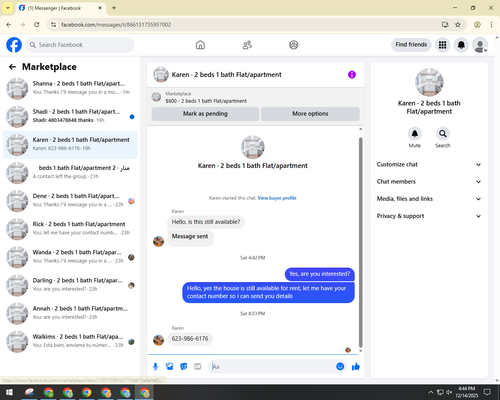This screenshot has height=400, width=500.
Task: Click Mark as pending button
Action: pos(205,114)
